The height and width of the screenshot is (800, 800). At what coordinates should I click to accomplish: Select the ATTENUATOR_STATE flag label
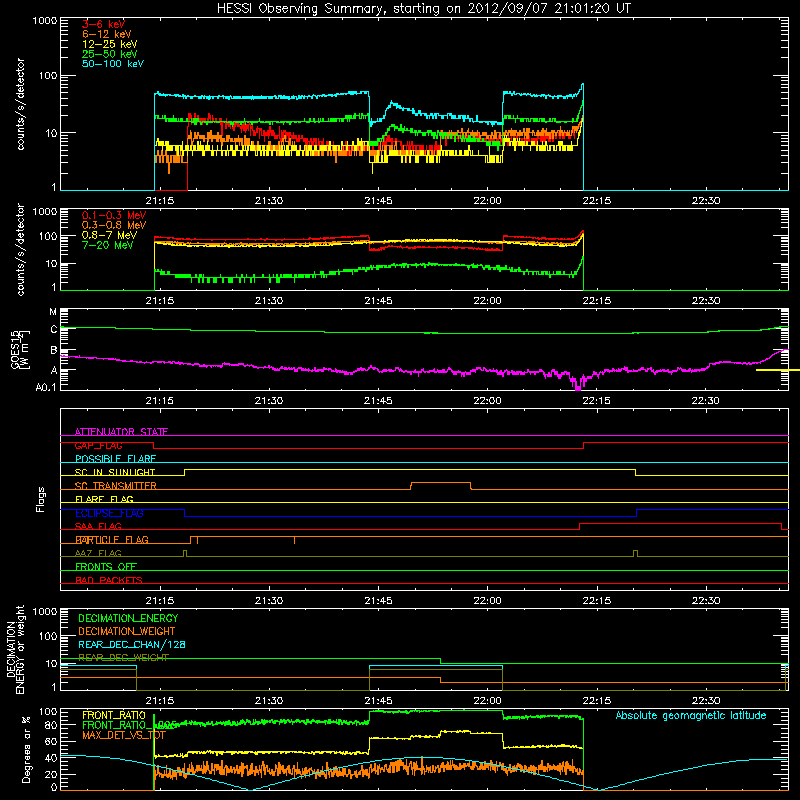(121, 432)
